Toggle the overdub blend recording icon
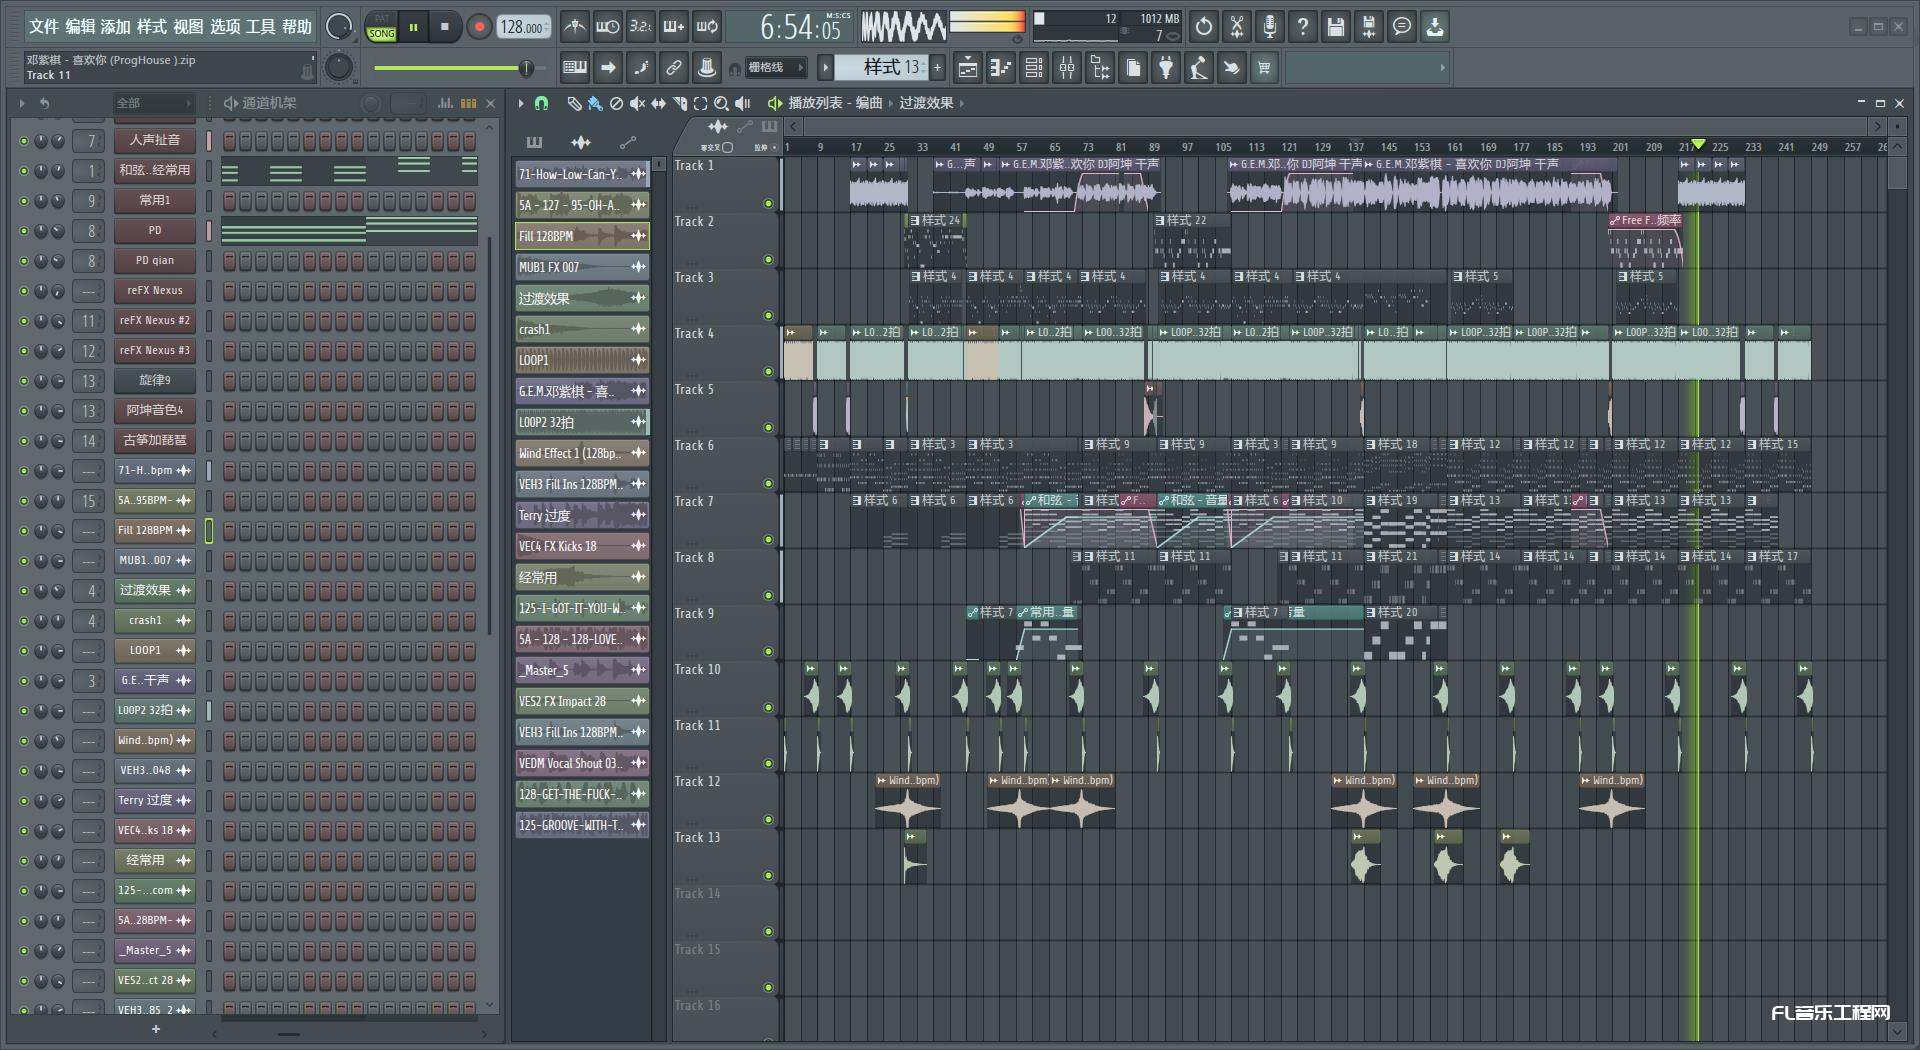The image size is (1920, 1050). click(x=674, y=27)
